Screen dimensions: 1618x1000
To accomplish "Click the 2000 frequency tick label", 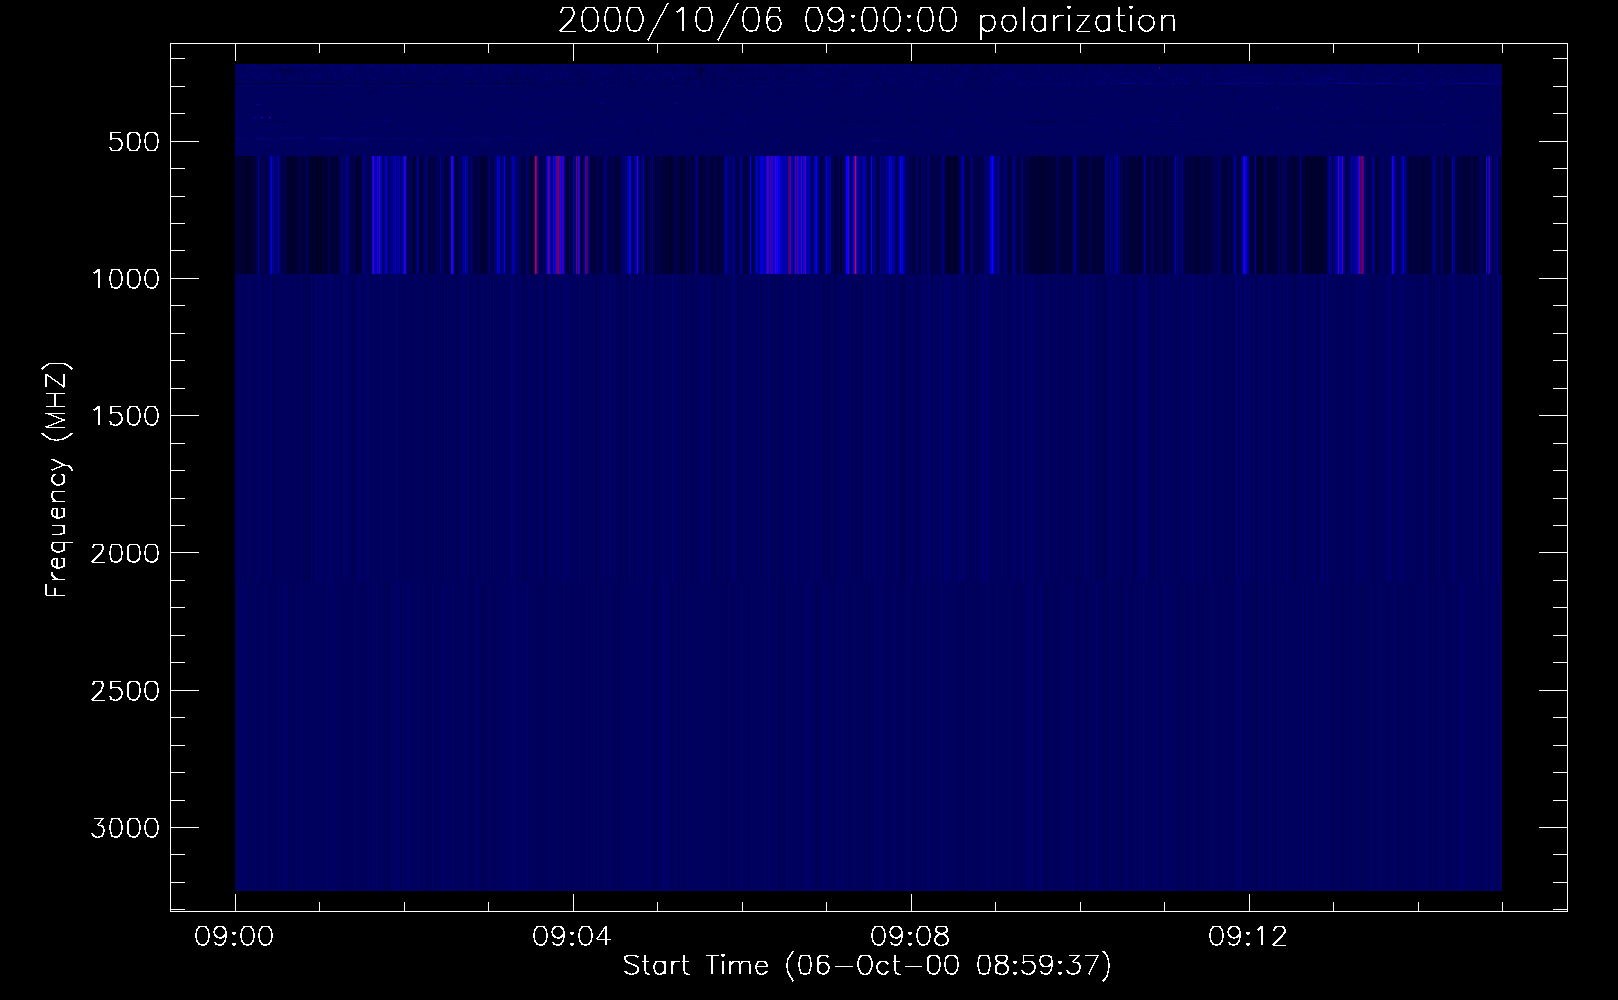I will (125, 553).
